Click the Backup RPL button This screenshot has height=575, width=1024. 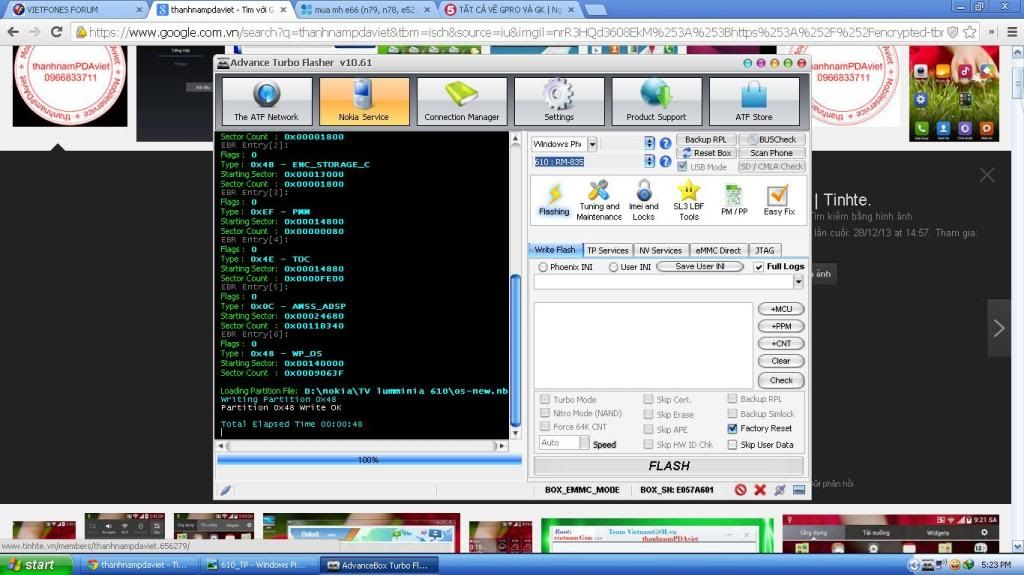tap(706, 140)
